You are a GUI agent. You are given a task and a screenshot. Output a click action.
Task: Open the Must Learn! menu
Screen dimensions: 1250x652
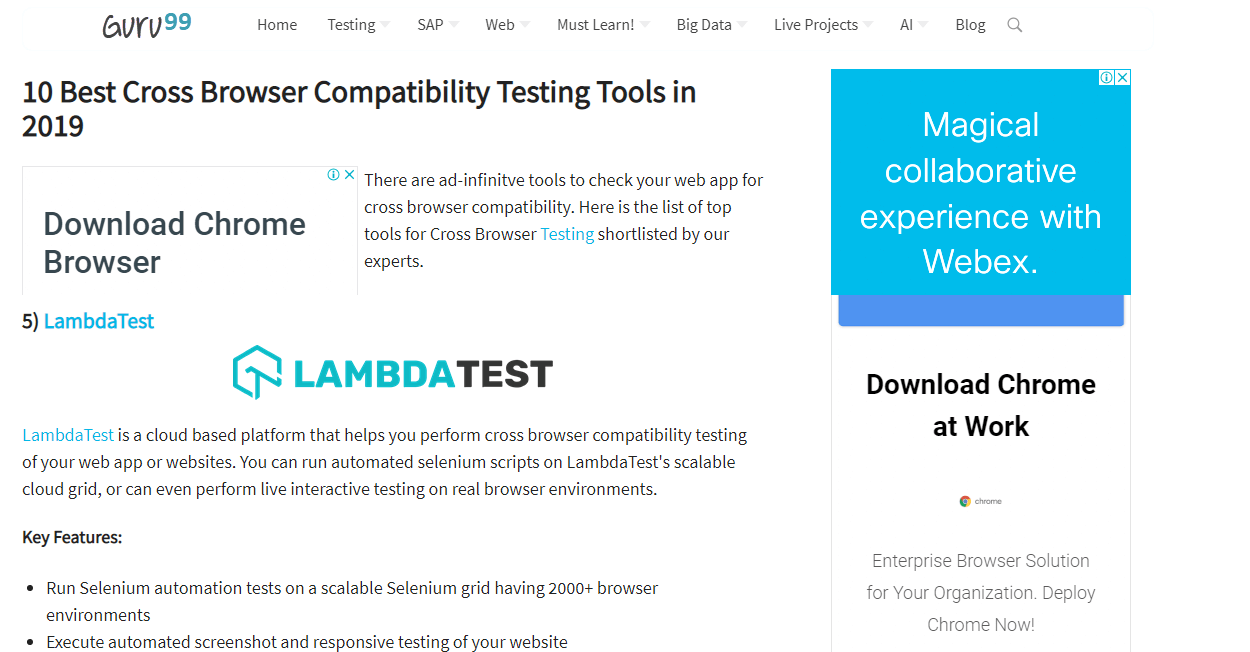click(602, 25)
